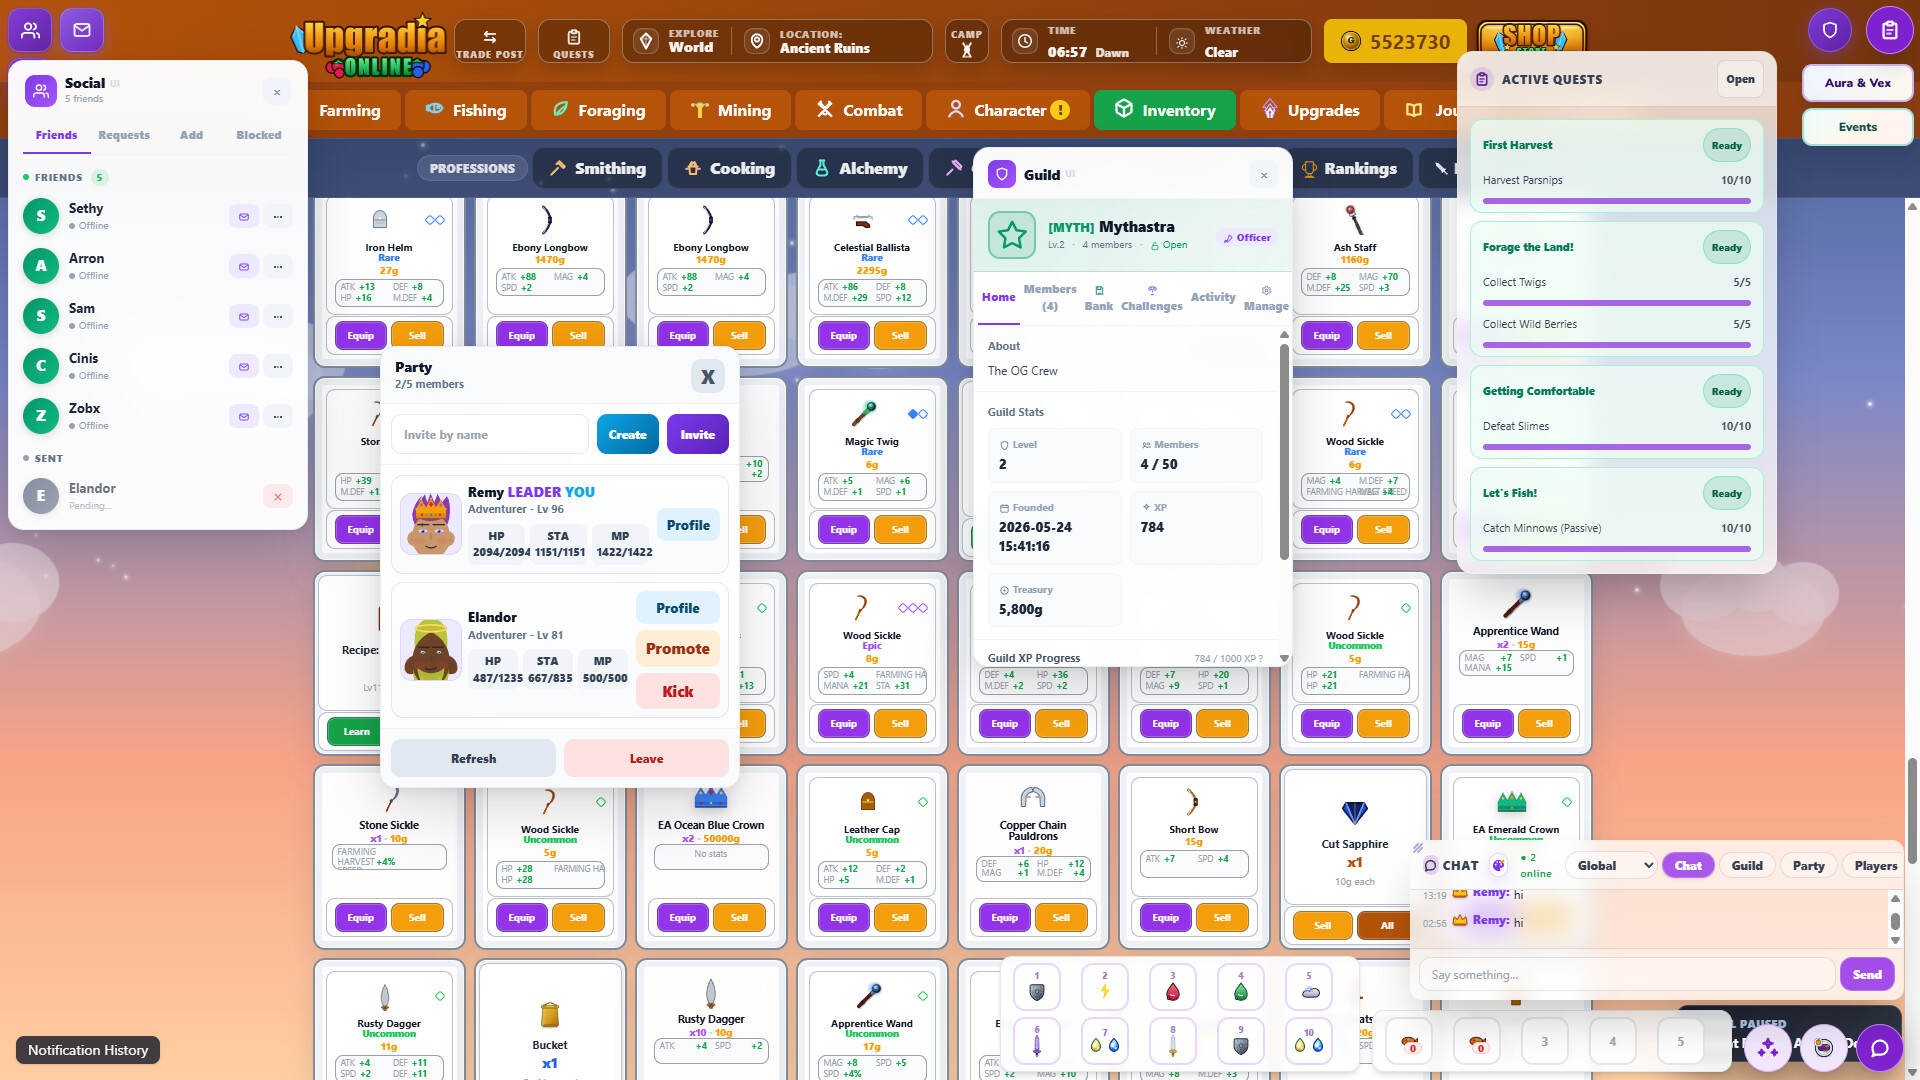
Task: Select the purple sword in hotbar slot 6
Action: [1037, 1040]
